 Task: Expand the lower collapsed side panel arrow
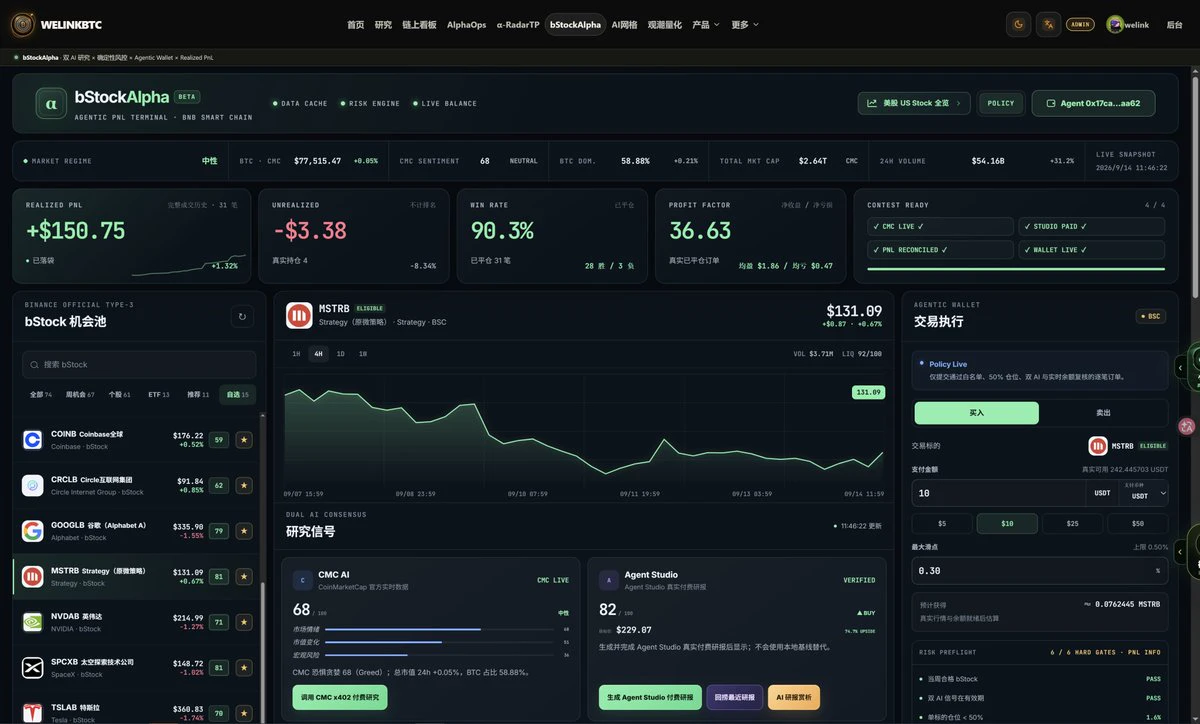1180,551
